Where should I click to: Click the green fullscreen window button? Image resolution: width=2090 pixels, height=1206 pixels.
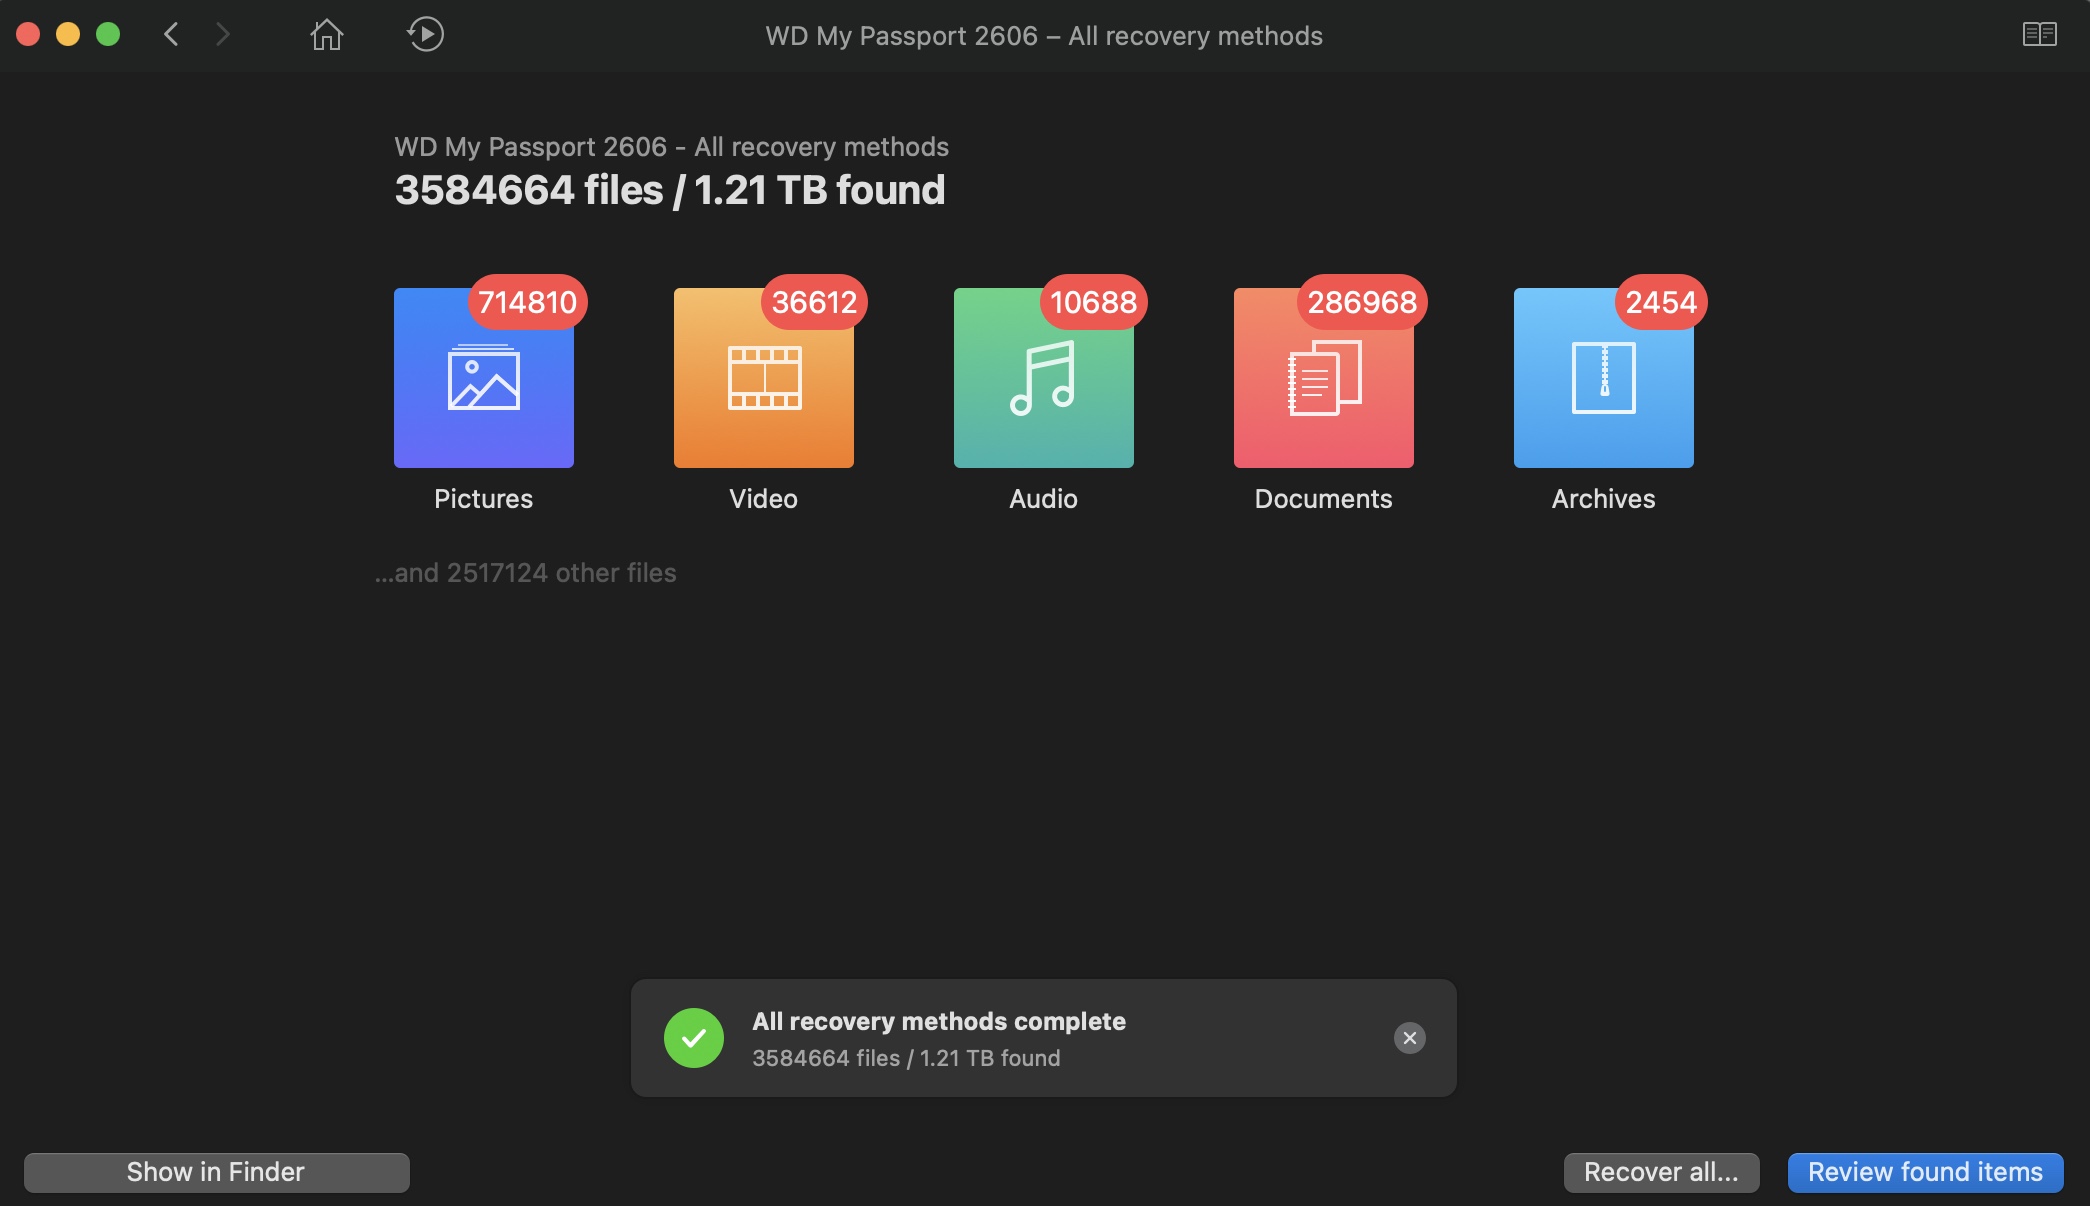point(108,35)
